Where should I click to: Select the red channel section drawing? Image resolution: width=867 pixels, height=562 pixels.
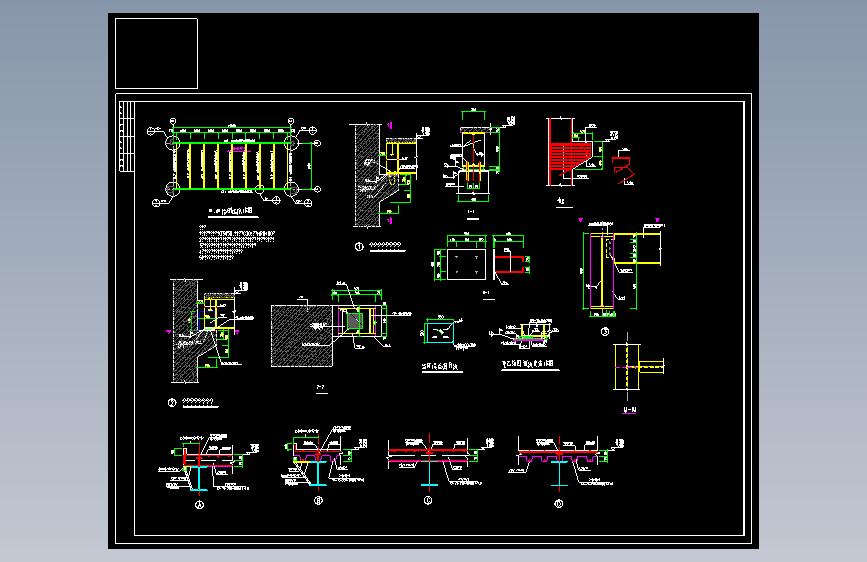tap(510, 264)
